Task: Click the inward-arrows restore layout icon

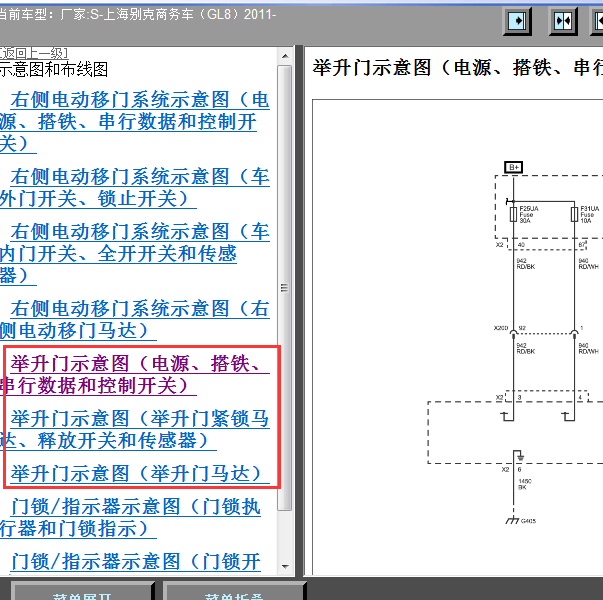Action: [563, 21]
